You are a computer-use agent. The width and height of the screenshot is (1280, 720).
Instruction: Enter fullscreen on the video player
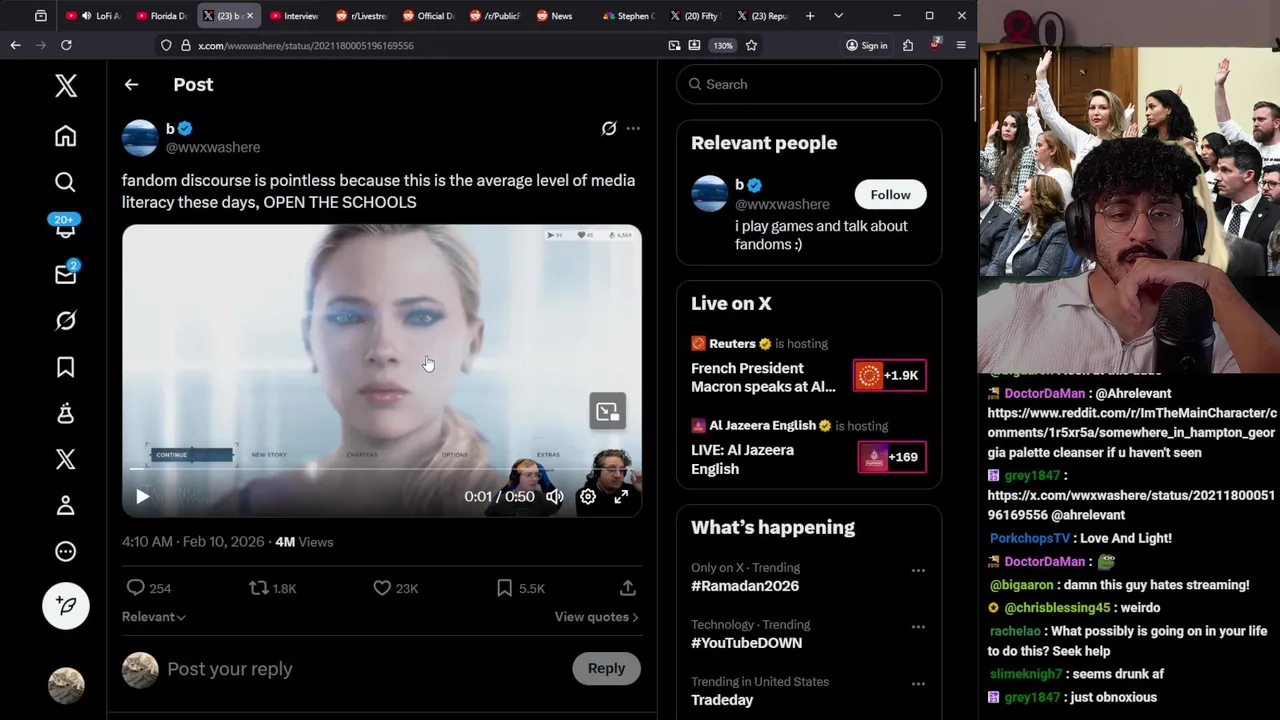[621, 496]
